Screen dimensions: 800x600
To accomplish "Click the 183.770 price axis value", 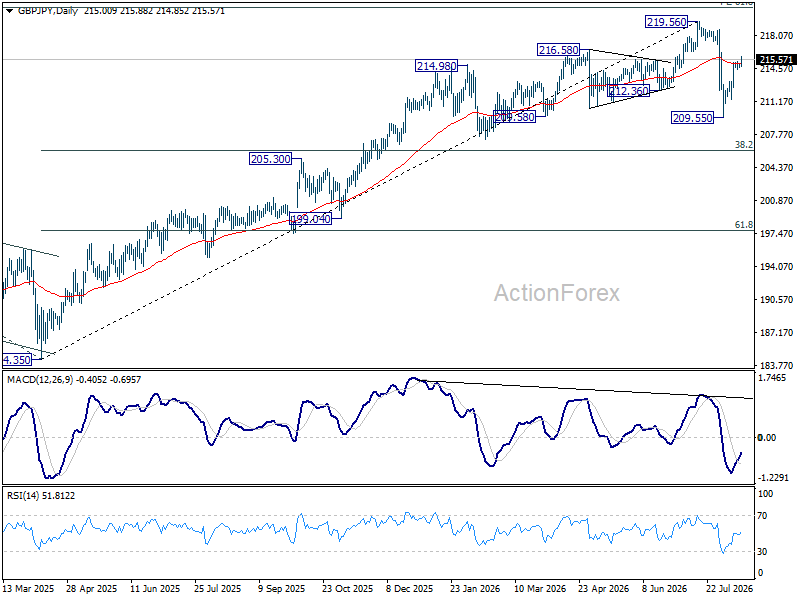I will [x=776, y=366].
